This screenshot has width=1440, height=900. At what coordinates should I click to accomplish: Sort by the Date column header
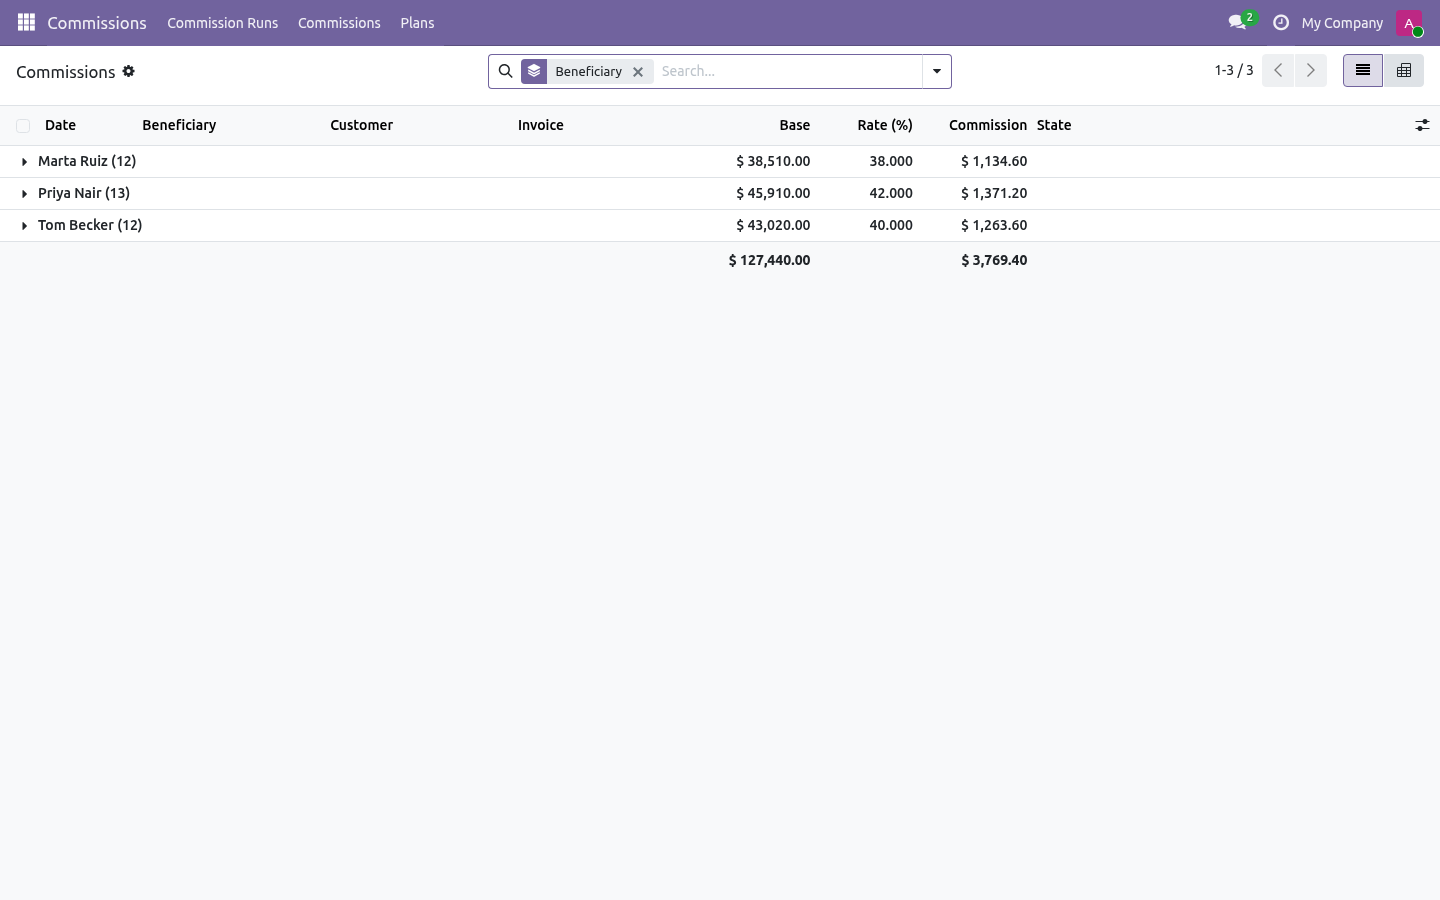pyautogui.click(x=61, y=125)
